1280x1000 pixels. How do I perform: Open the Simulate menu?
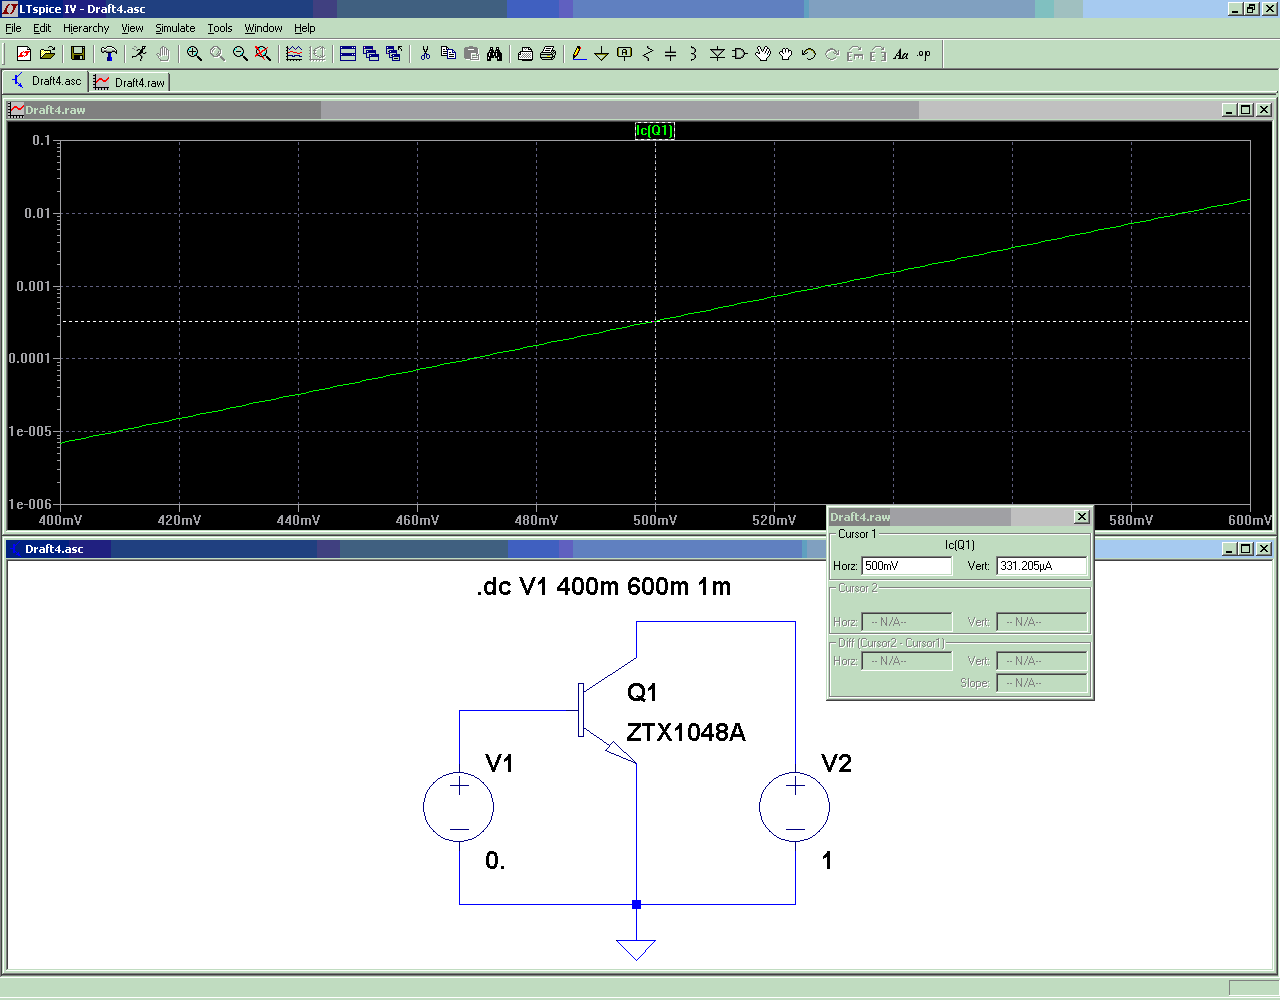[175, 28]
